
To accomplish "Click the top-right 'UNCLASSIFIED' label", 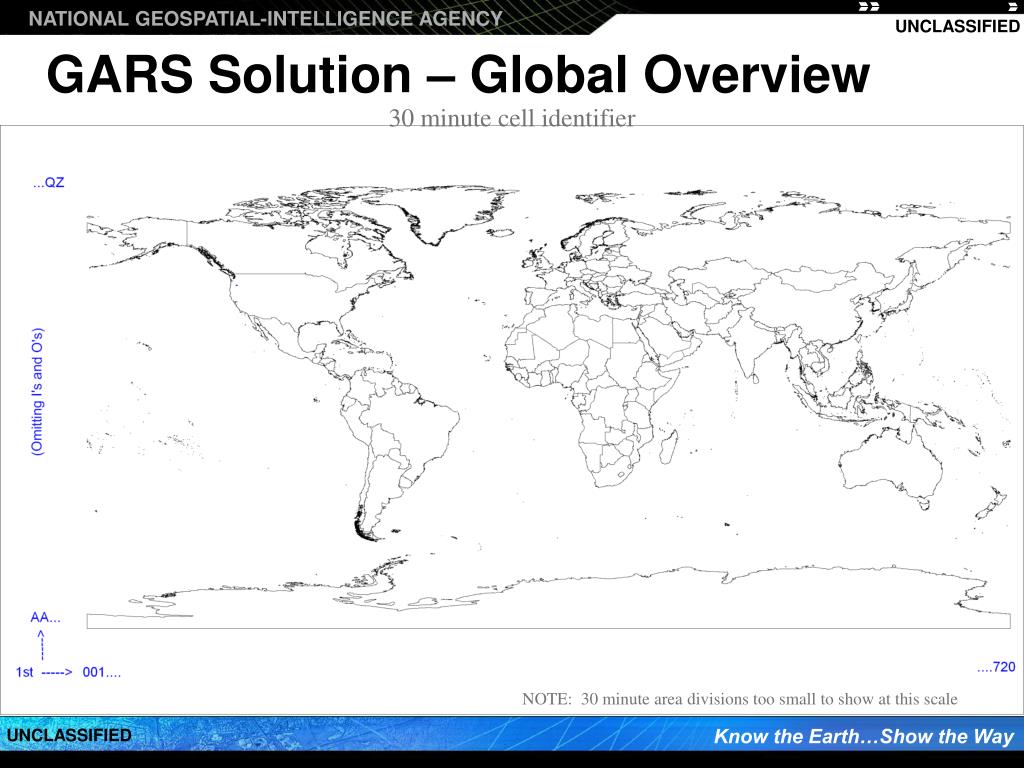I will click(x=957, y=27).
